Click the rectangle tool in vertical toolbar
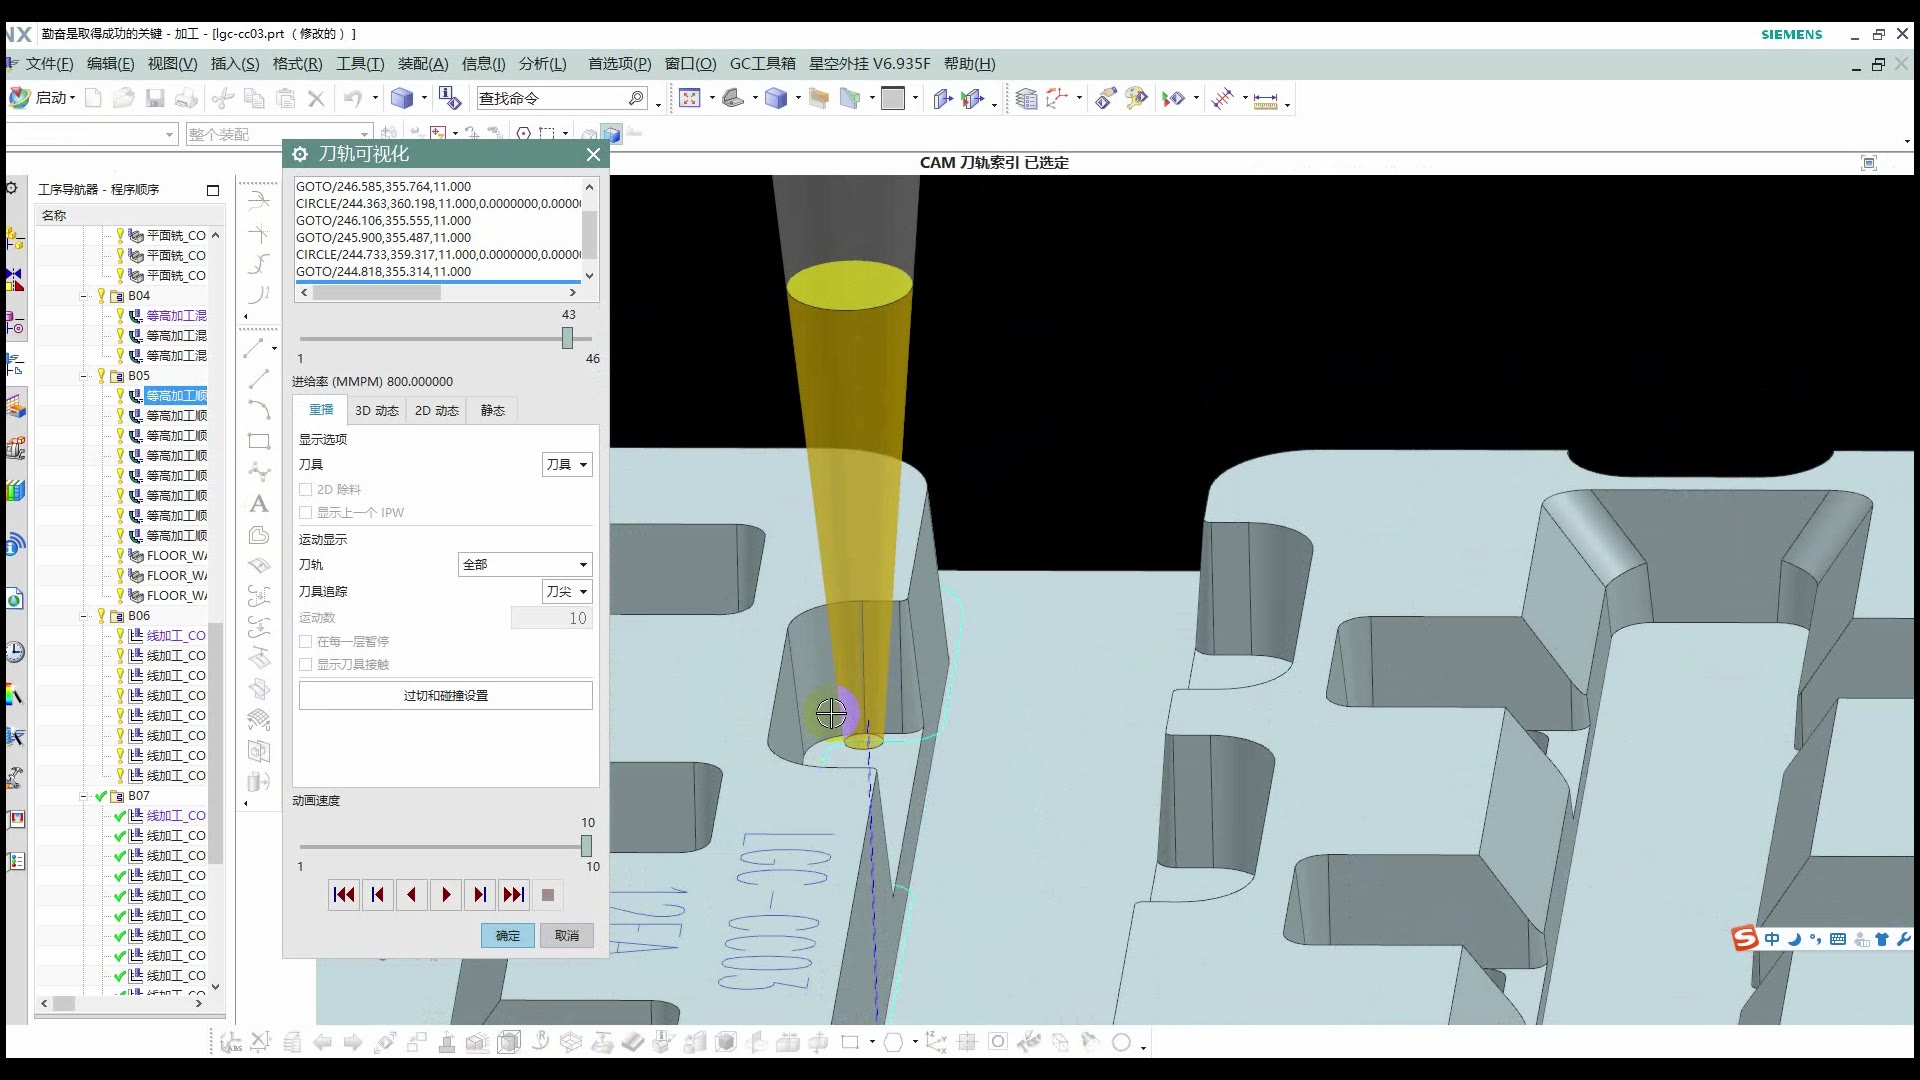This screenshot has height=1080, width=1920. coord(259,441)
